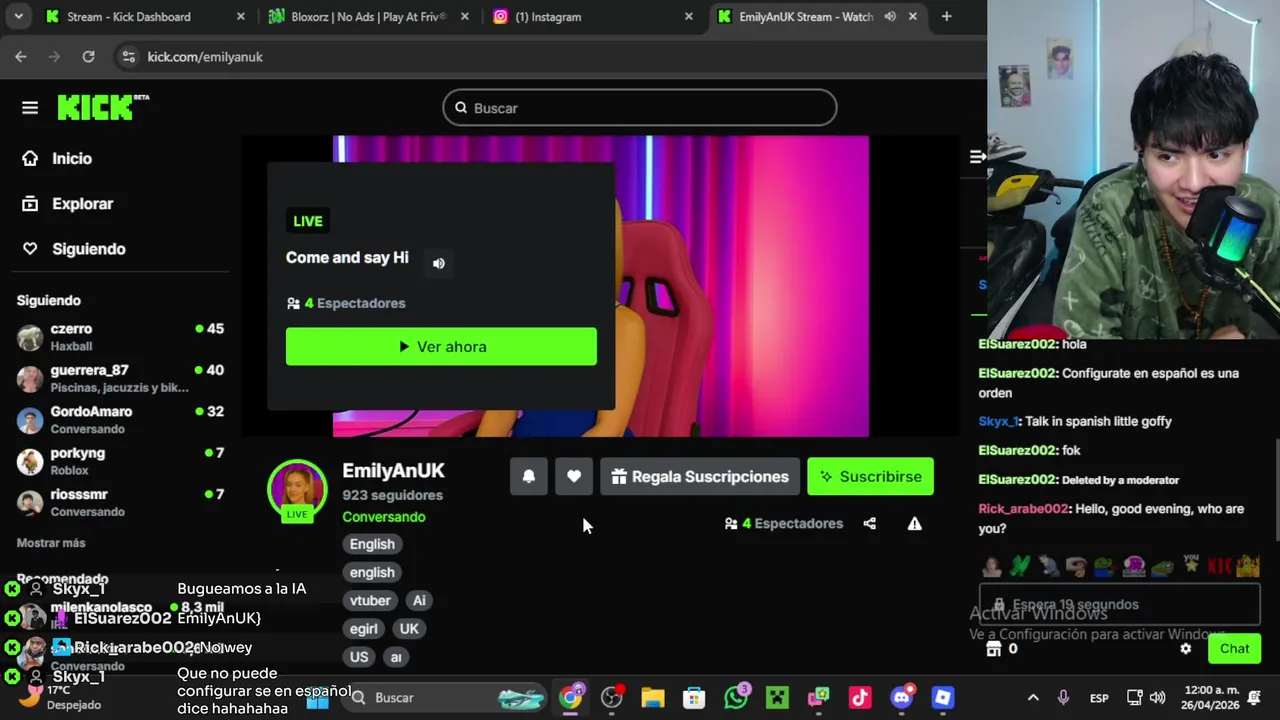Toggle follow heart for EmilyAnUK

574,476
